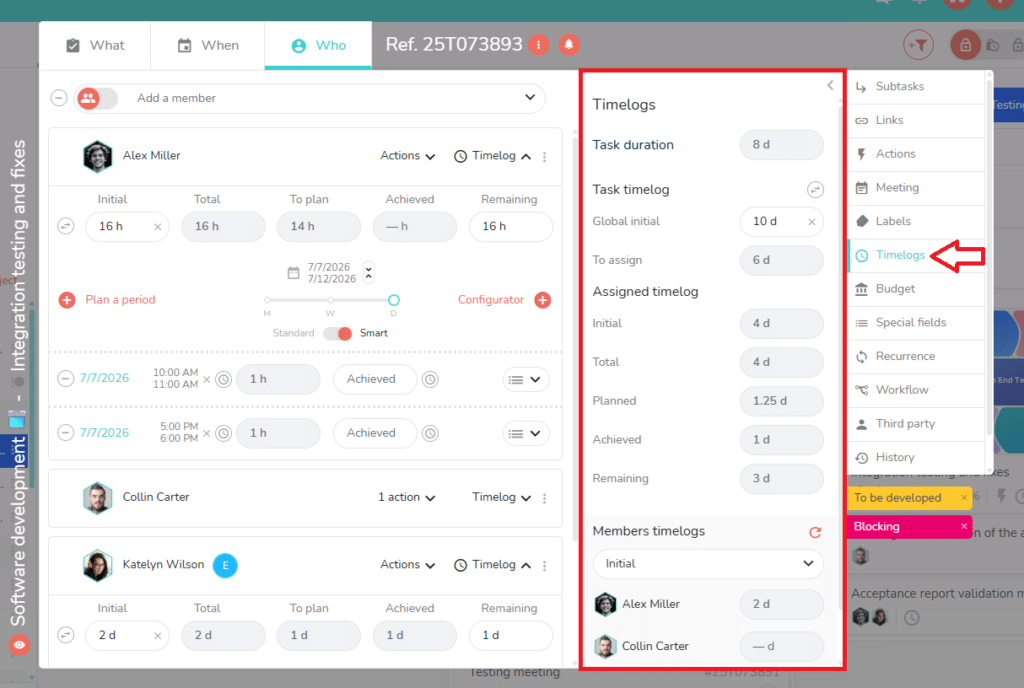Viewport: 1024px width, 688px height.
Task: Click the Task timelog sync icon
Action: tap(814, 189)
